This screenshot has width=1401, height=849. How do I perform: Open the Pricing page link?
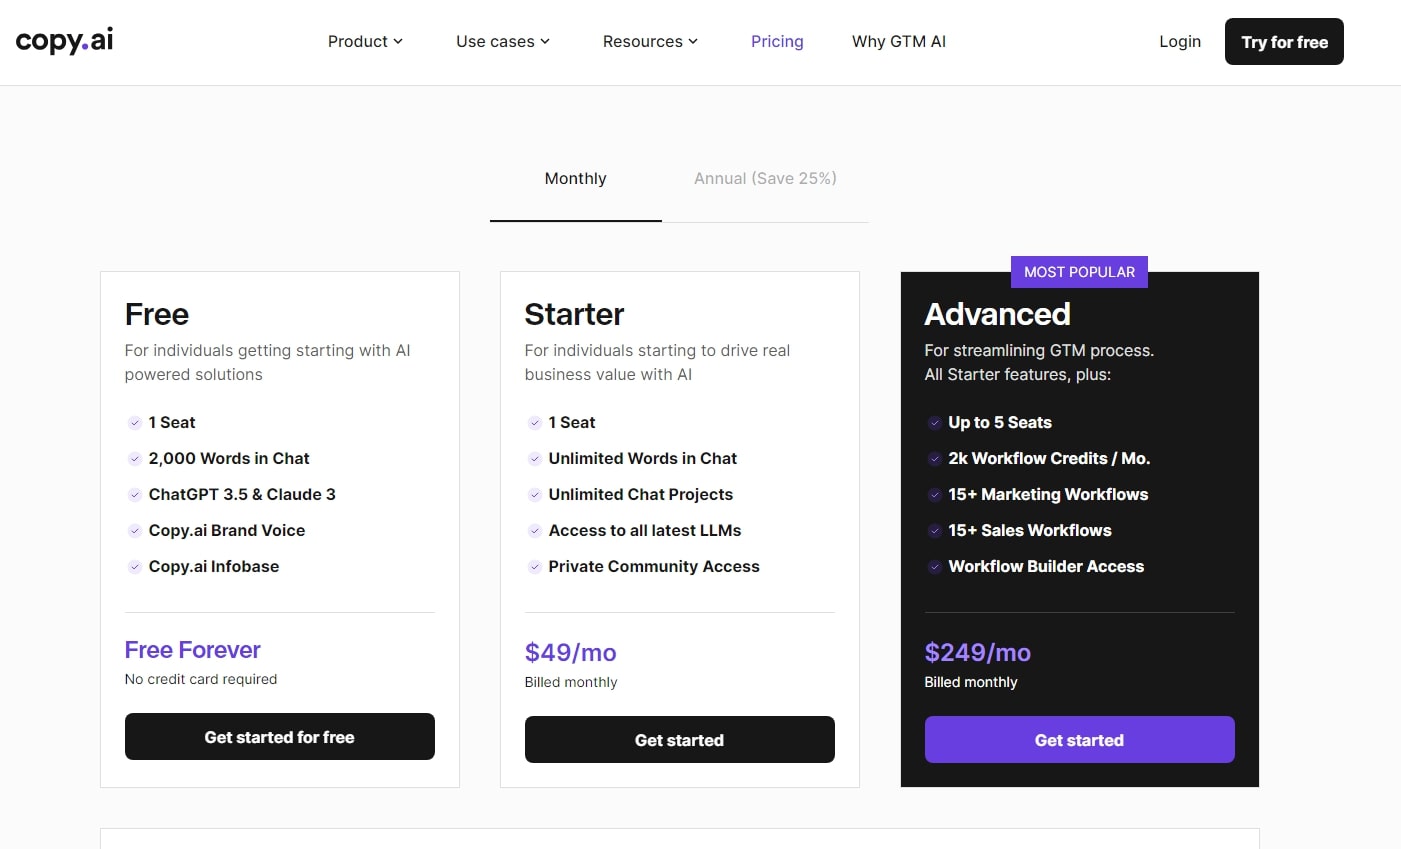pos(777,41)
